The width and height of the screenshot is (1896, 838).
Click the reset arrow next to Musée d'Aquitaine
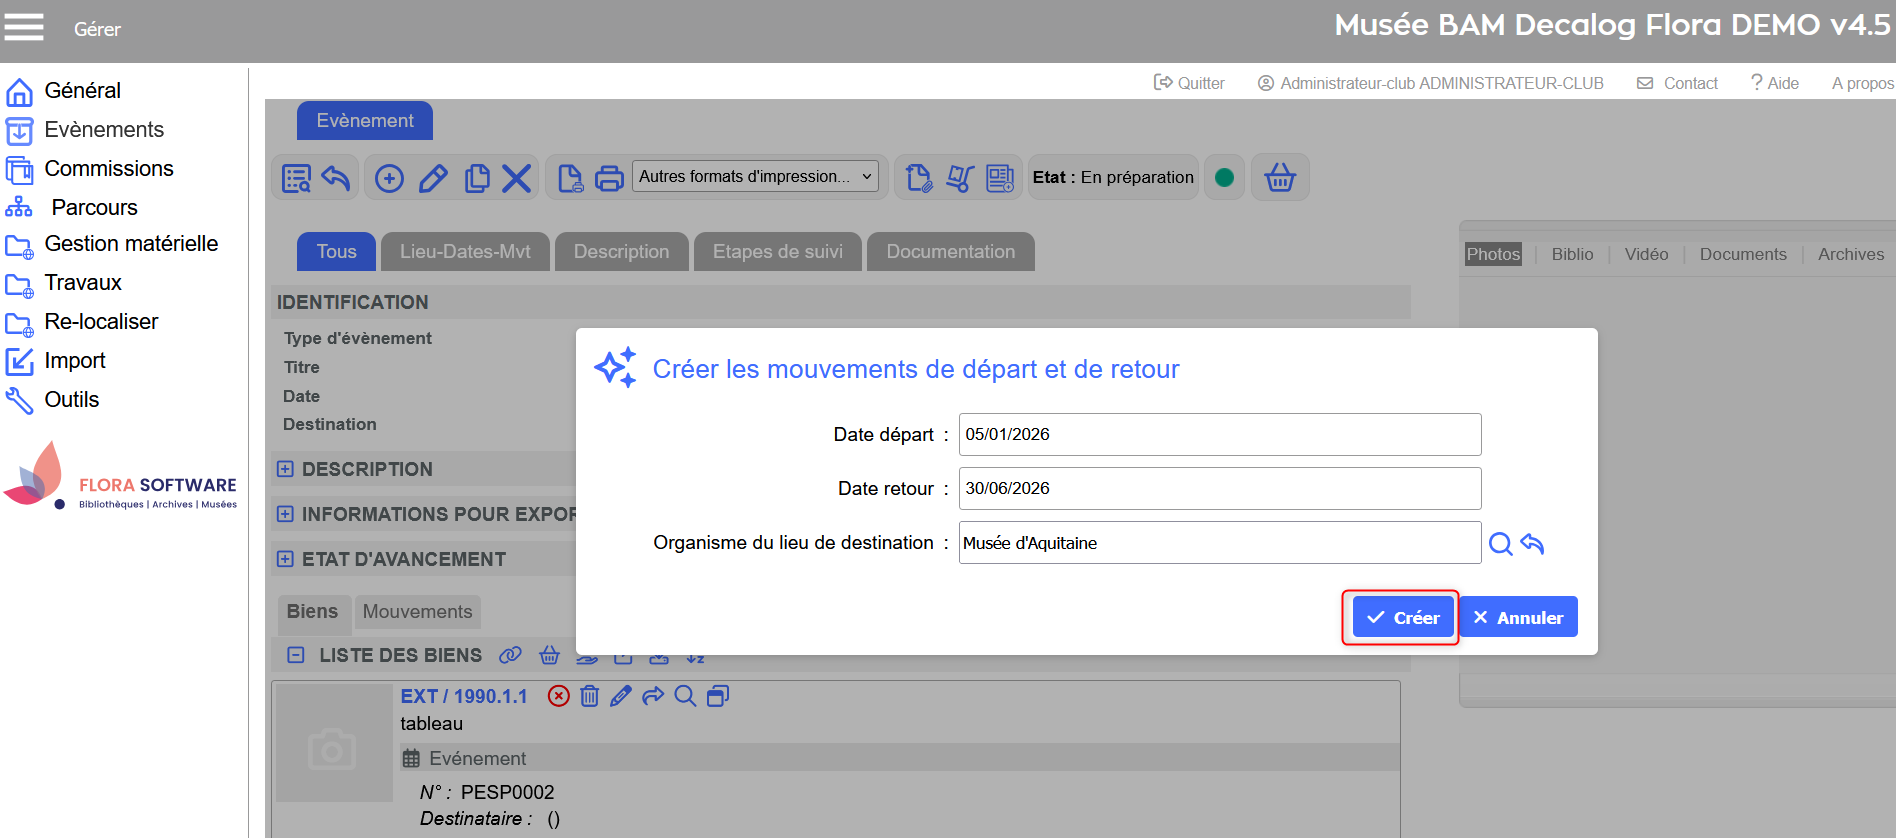[x=1532, y=543]
